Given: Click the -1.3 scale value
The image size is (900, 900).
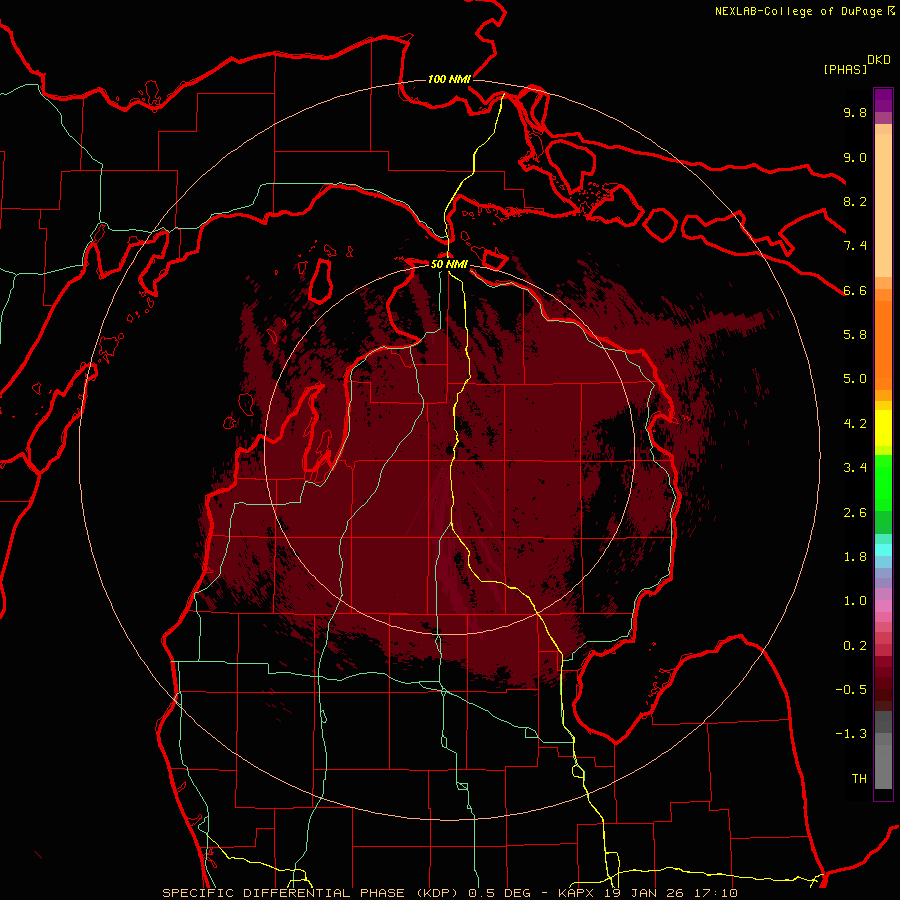Looking at the screenshot, I should tap(851, 734).
